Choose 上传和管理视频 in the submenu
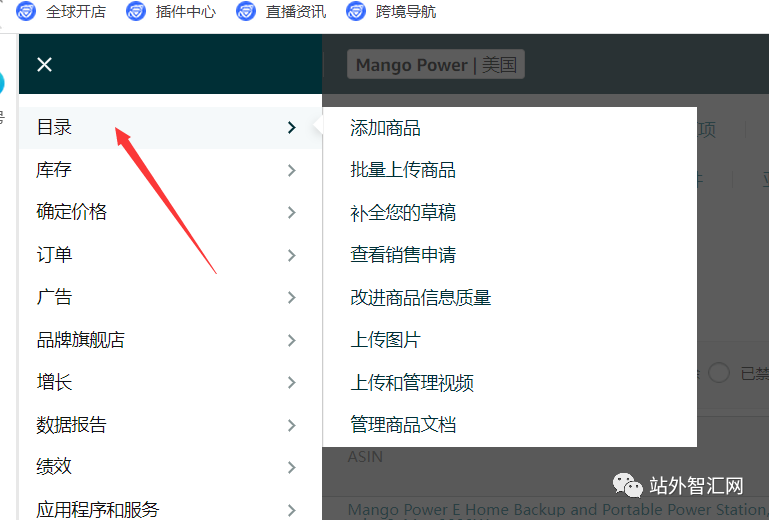 [x=412, y=383]
